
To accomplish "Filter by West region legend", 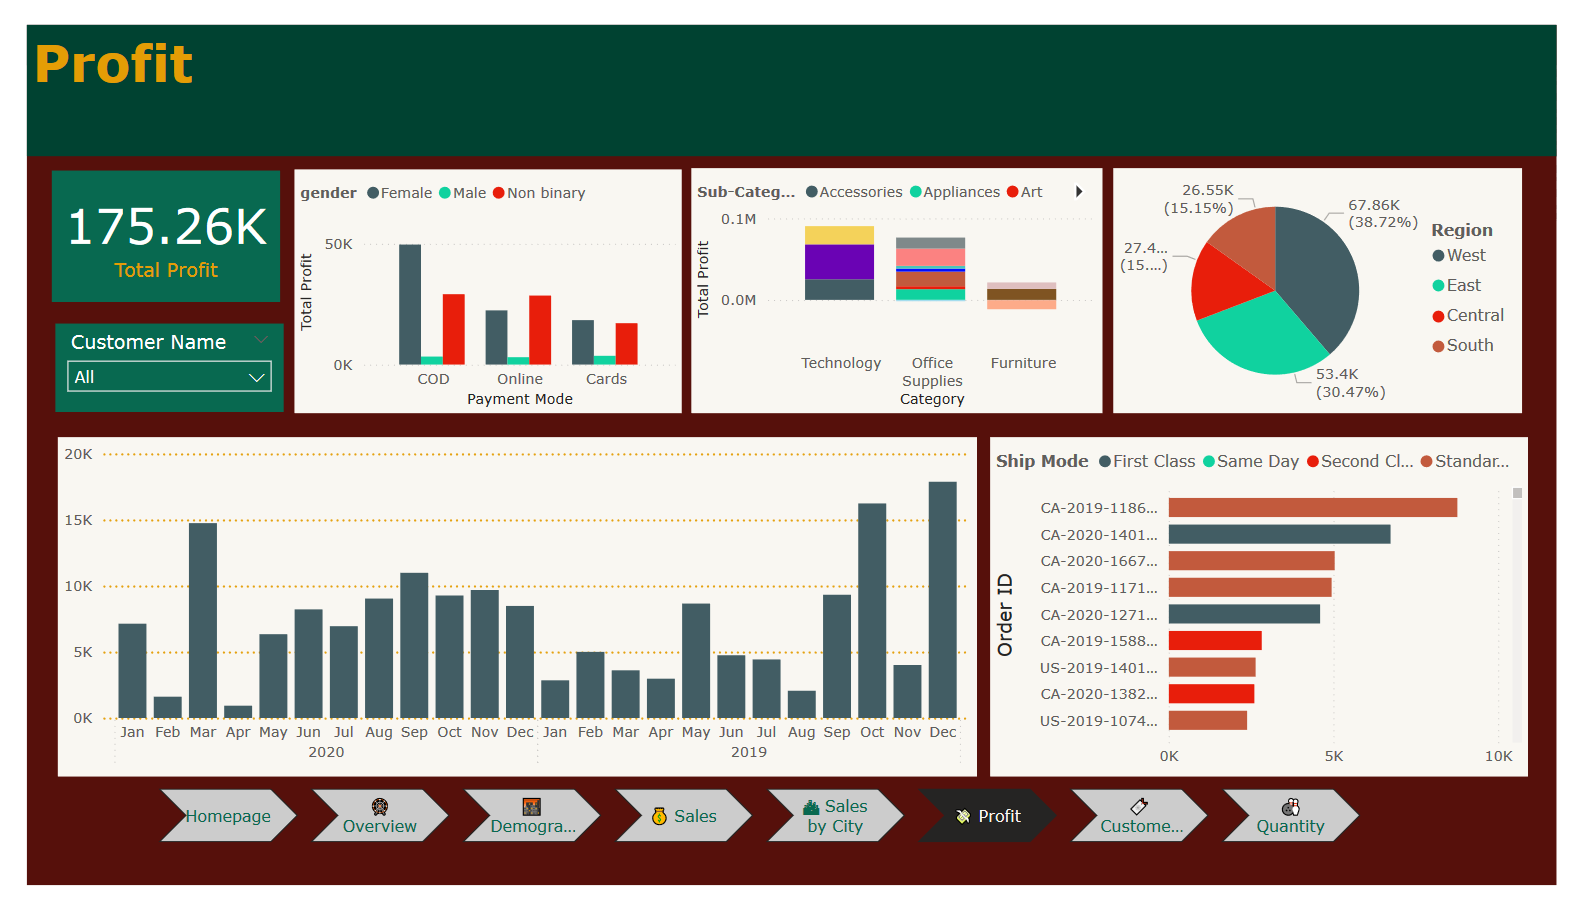I will click(1459, 256).
